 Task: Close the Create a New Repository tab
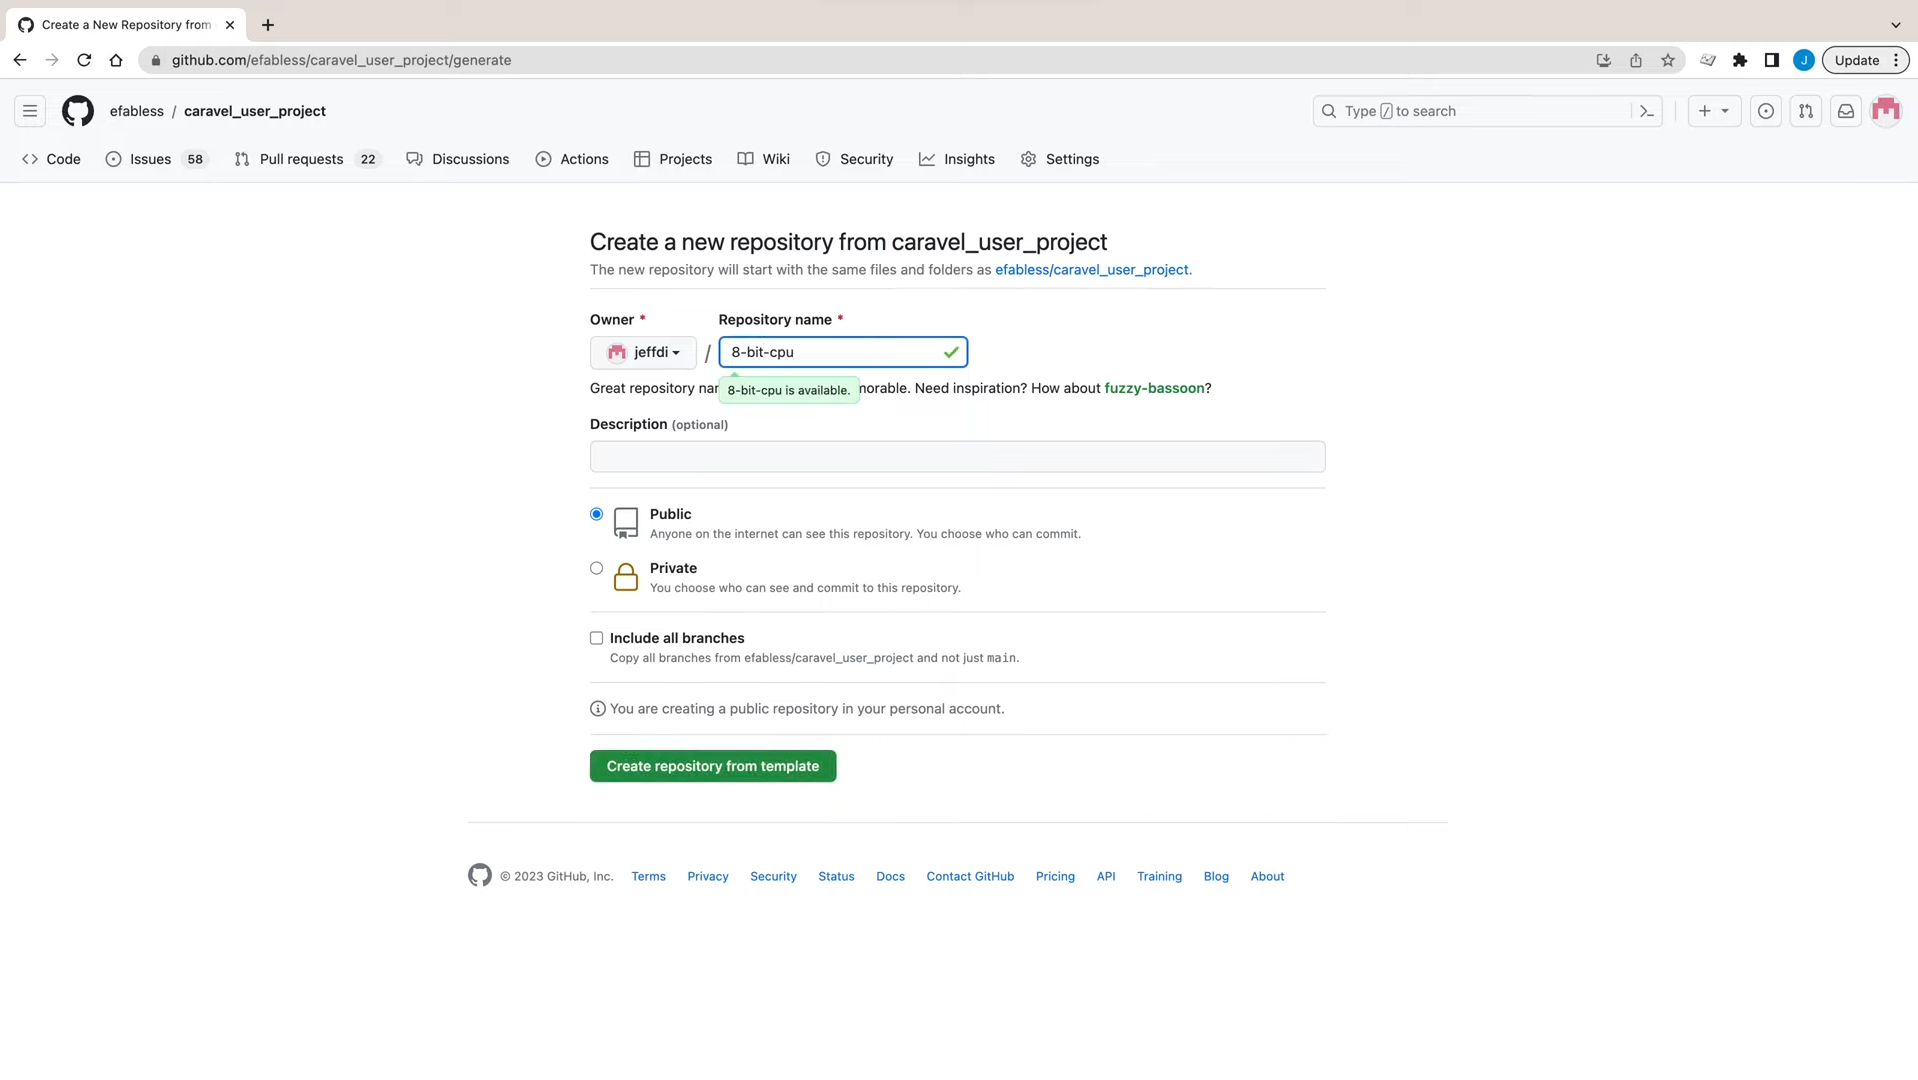click(229, 25)
